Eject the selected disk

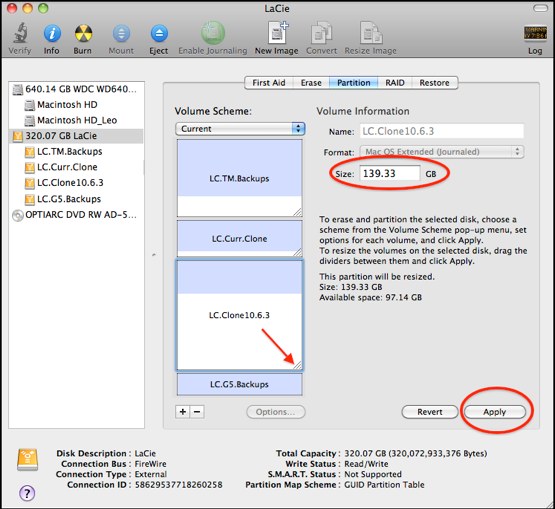[159, 34]
